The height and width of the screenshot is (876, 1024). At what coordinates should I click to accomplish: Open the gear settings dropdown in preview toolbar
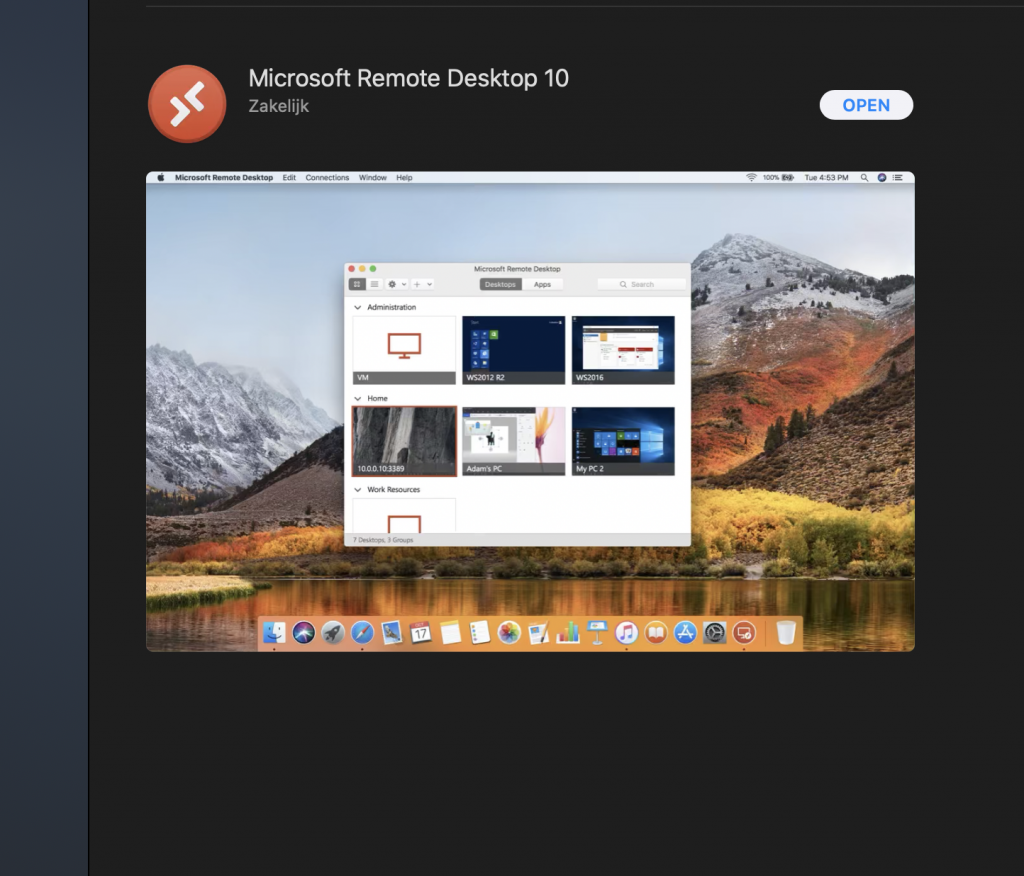(396, 284)
